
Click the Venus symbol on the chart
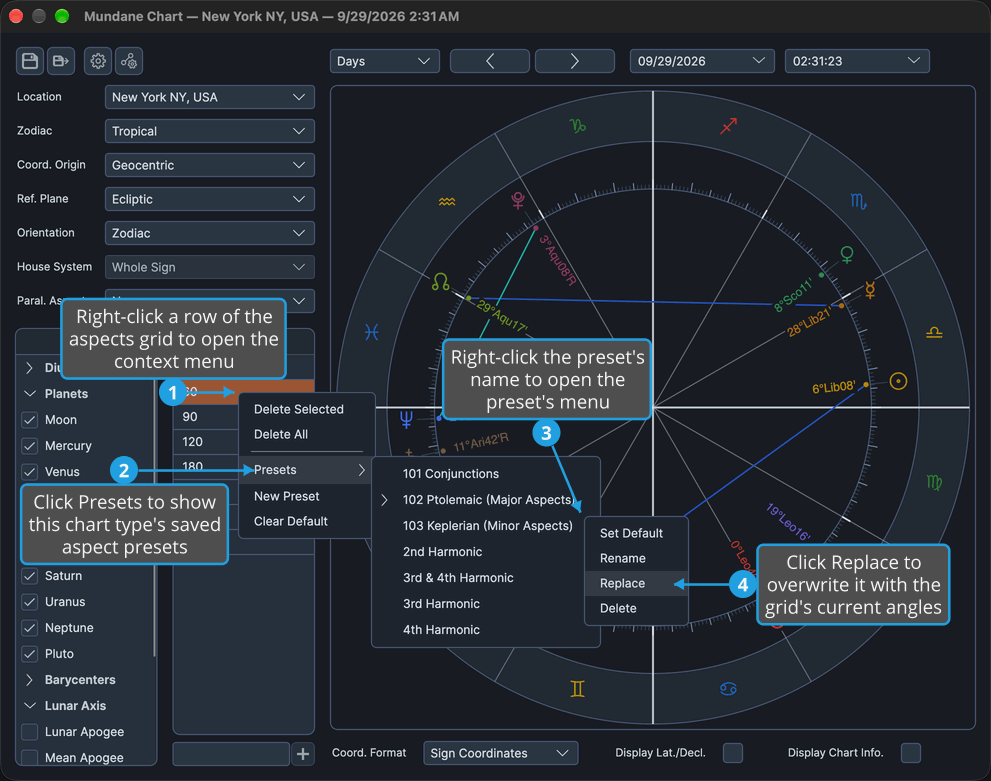pyautogui.click(x=847, y=255)
